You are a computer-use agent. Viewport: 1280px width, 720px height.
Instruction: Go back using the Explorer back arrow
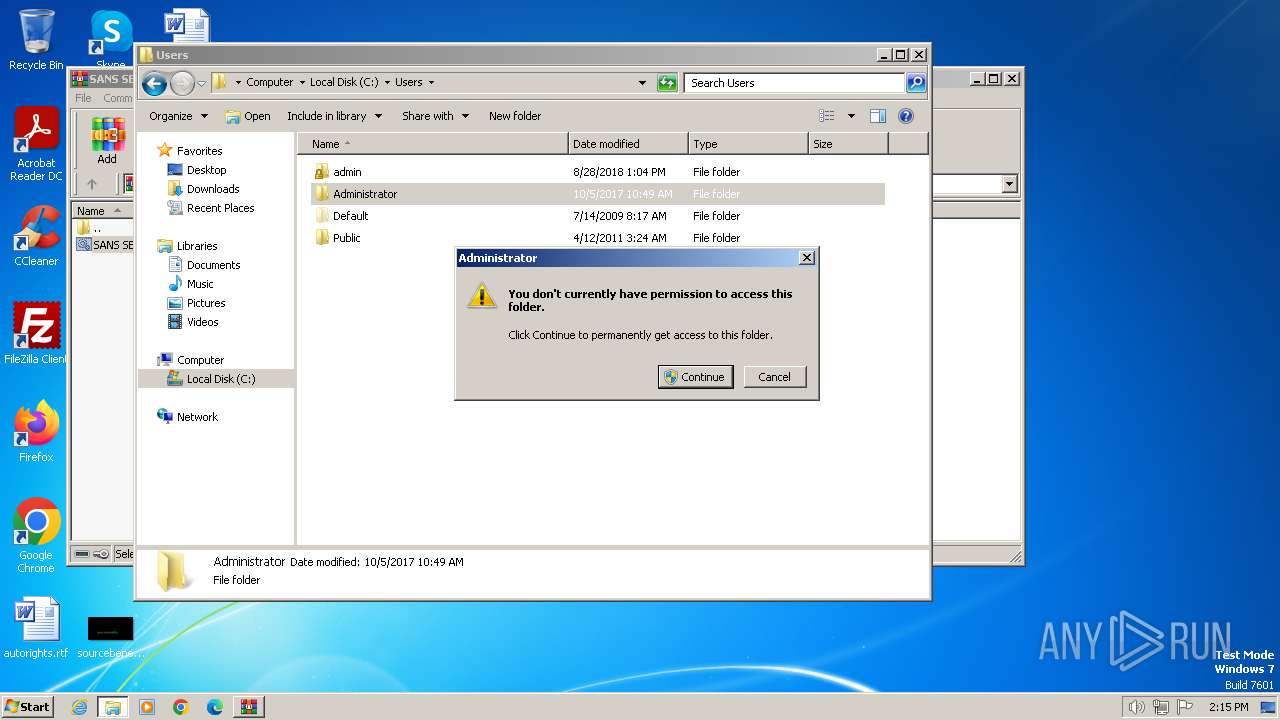154,83
